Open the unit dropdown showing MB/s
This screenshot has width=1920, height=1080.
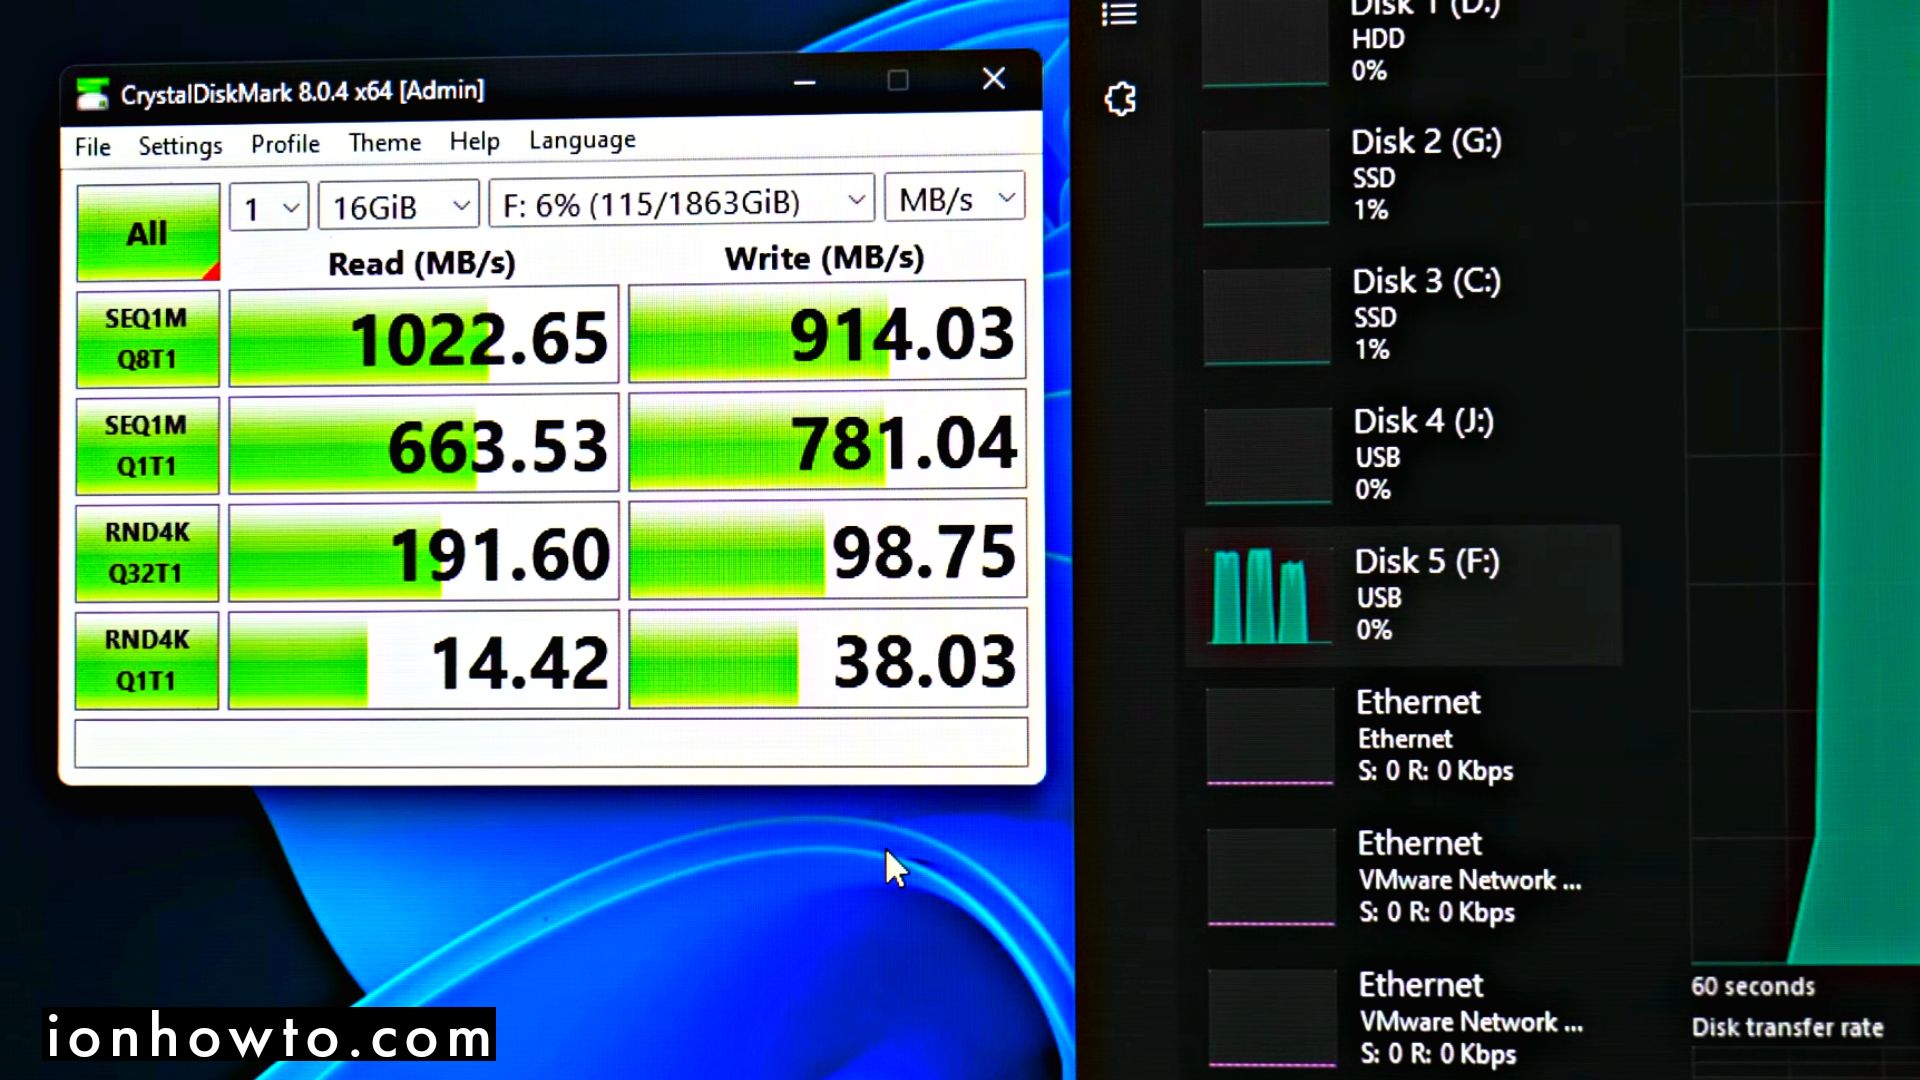point(955,199)
